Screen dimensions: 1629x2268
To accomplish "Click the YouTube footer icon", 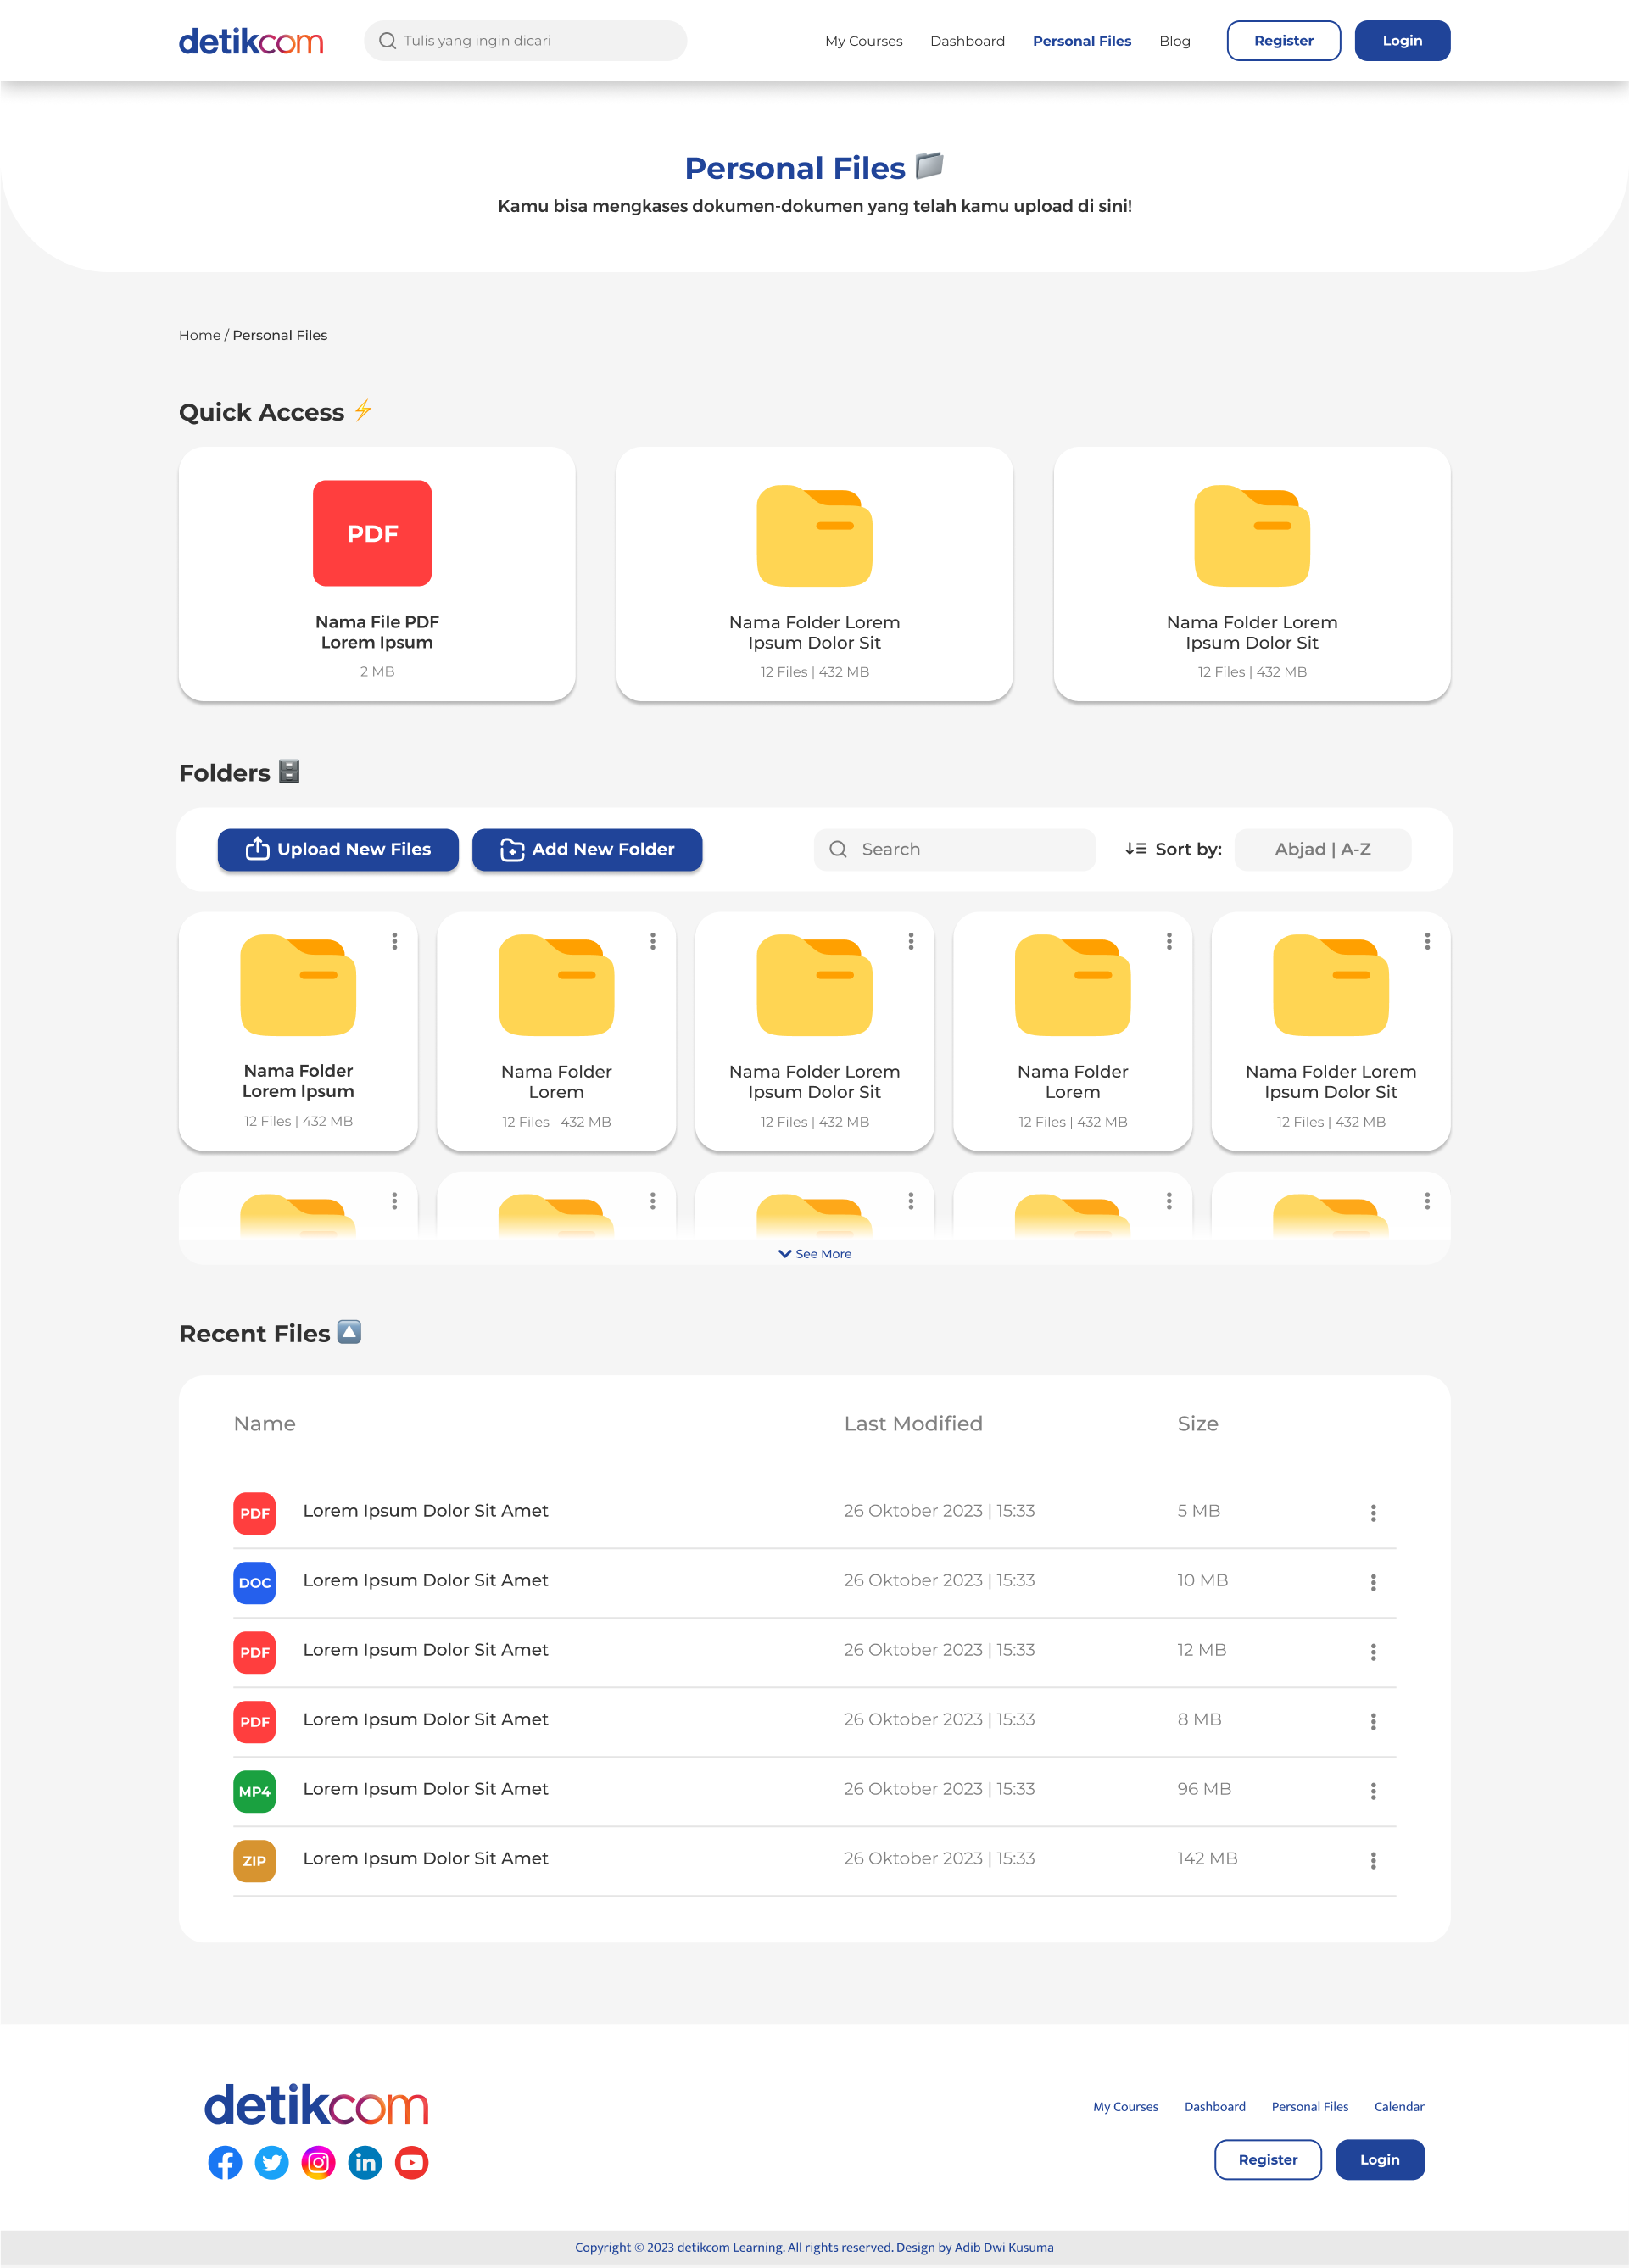I will [411, 2163].
